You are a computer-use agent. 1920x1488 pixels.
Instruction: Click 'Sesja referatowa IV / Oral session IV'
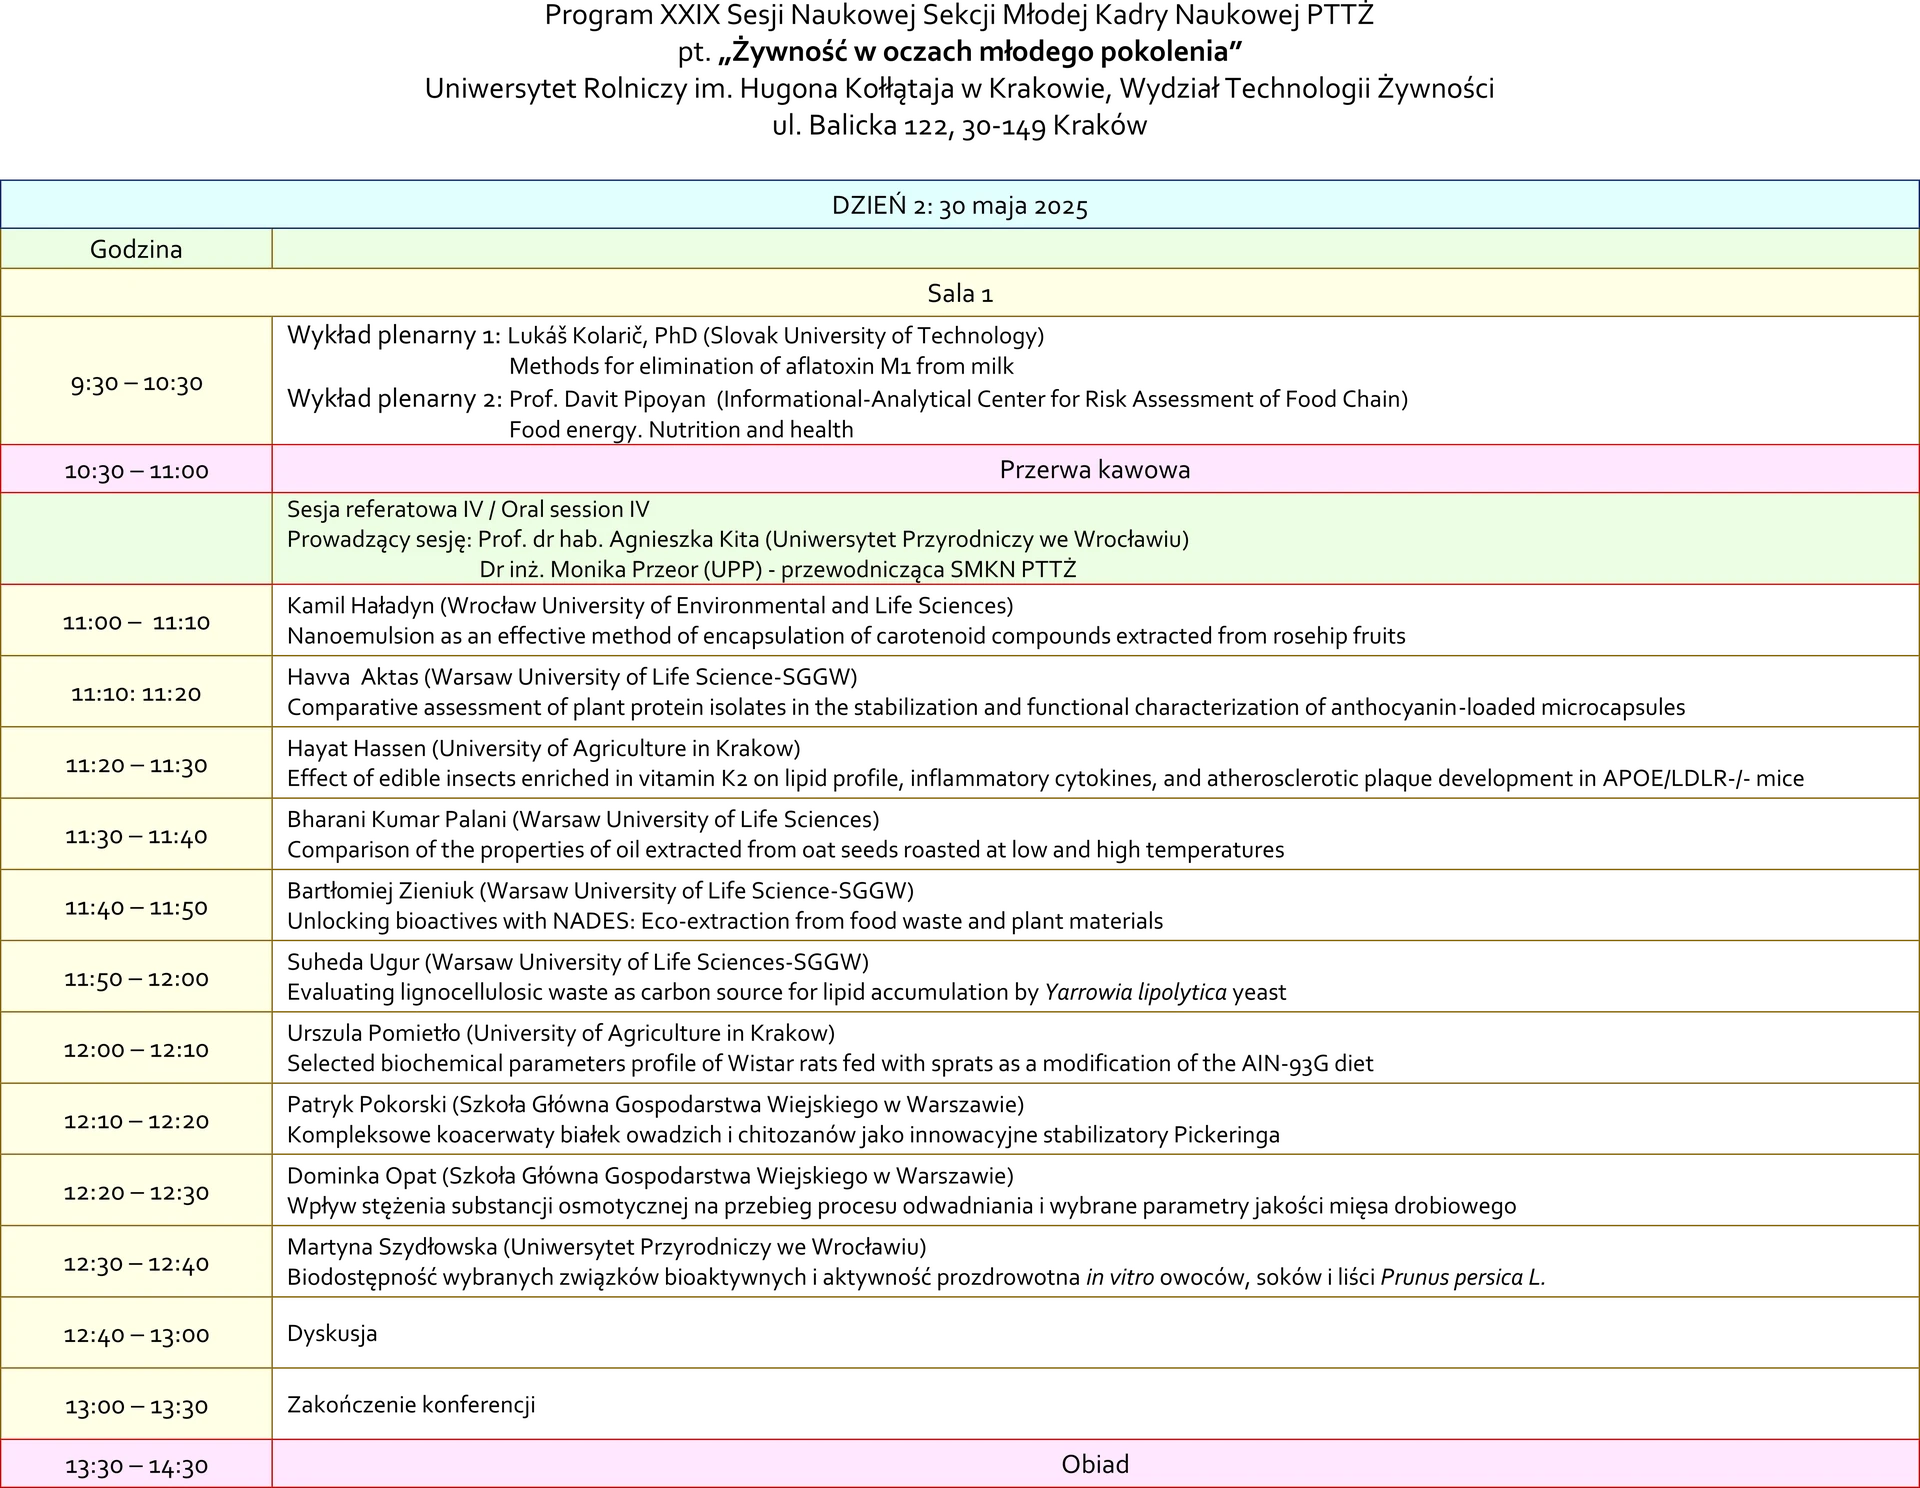pos(468,509)
